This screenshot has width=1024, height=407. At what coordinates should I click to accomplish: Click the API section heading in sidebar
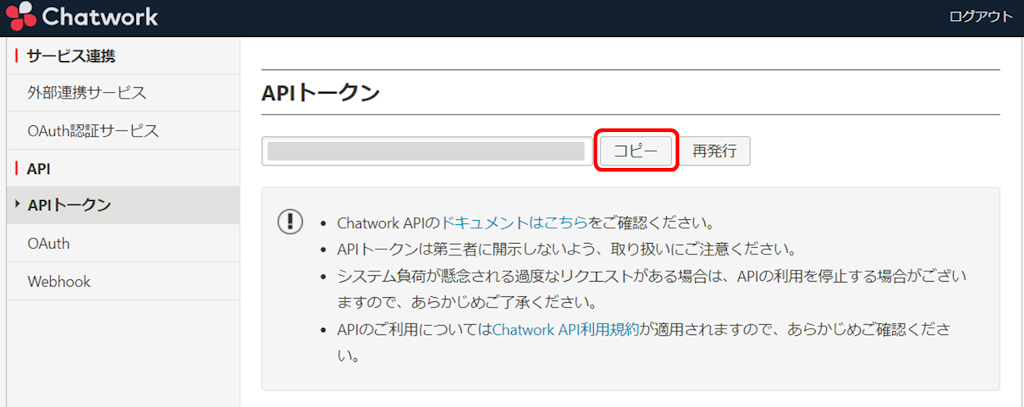(x=39, y=169)
